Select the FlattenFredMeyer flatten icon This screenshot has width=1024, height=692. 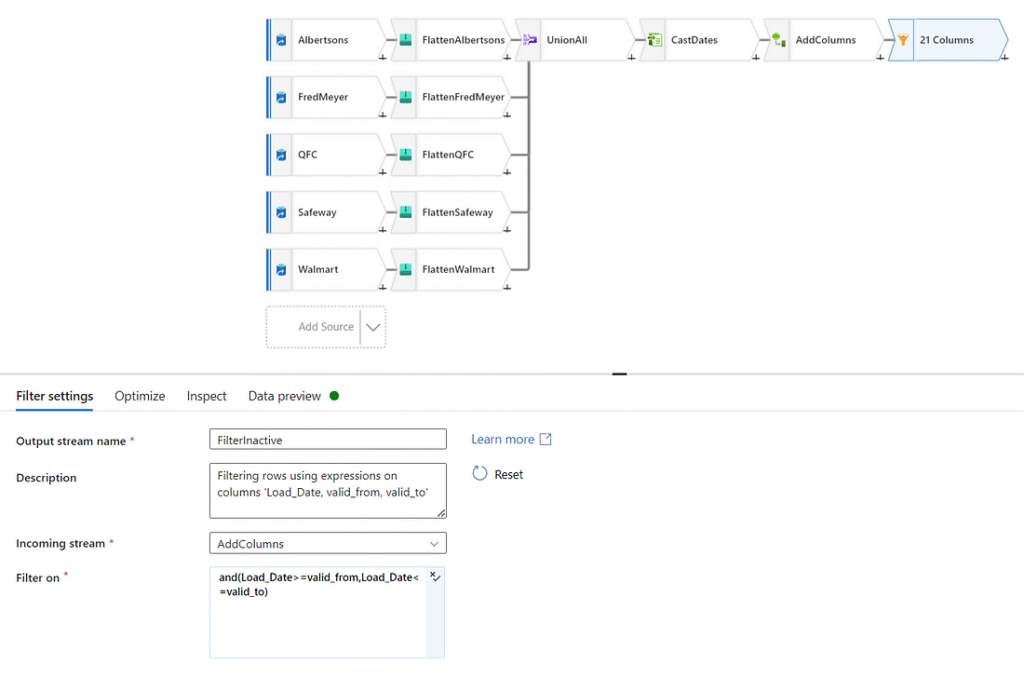pos(406,97)
